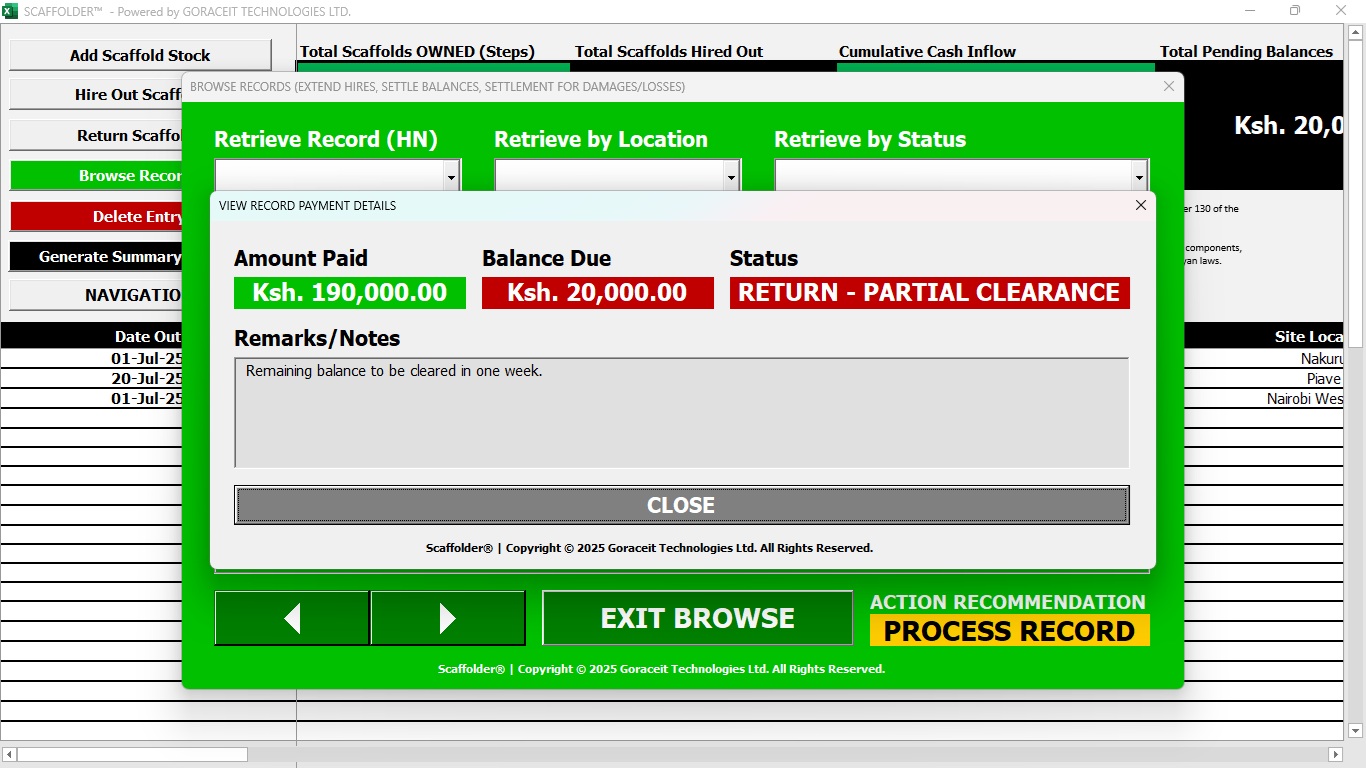Close the Browse Records window with X
This screenshot has height=768, width=1366.
pyautogui.click(x=1169, y=87)
